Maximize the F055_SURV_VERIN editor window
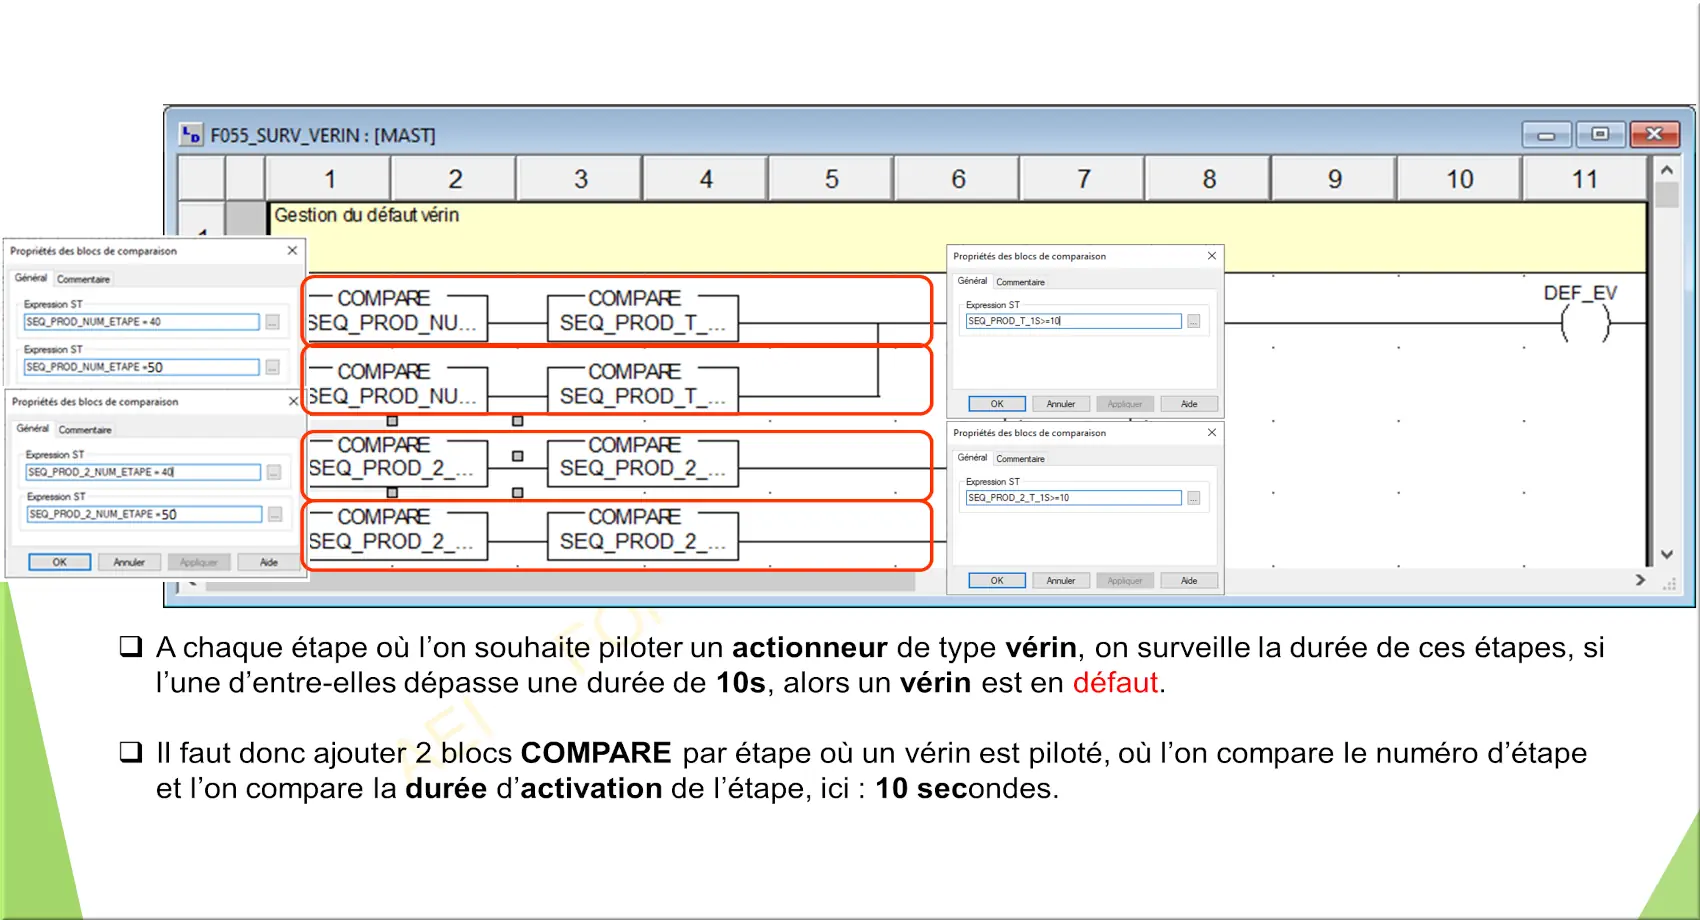This screenshot has height=920, width=1700. pyautogui.click(x=1600, y=134)
